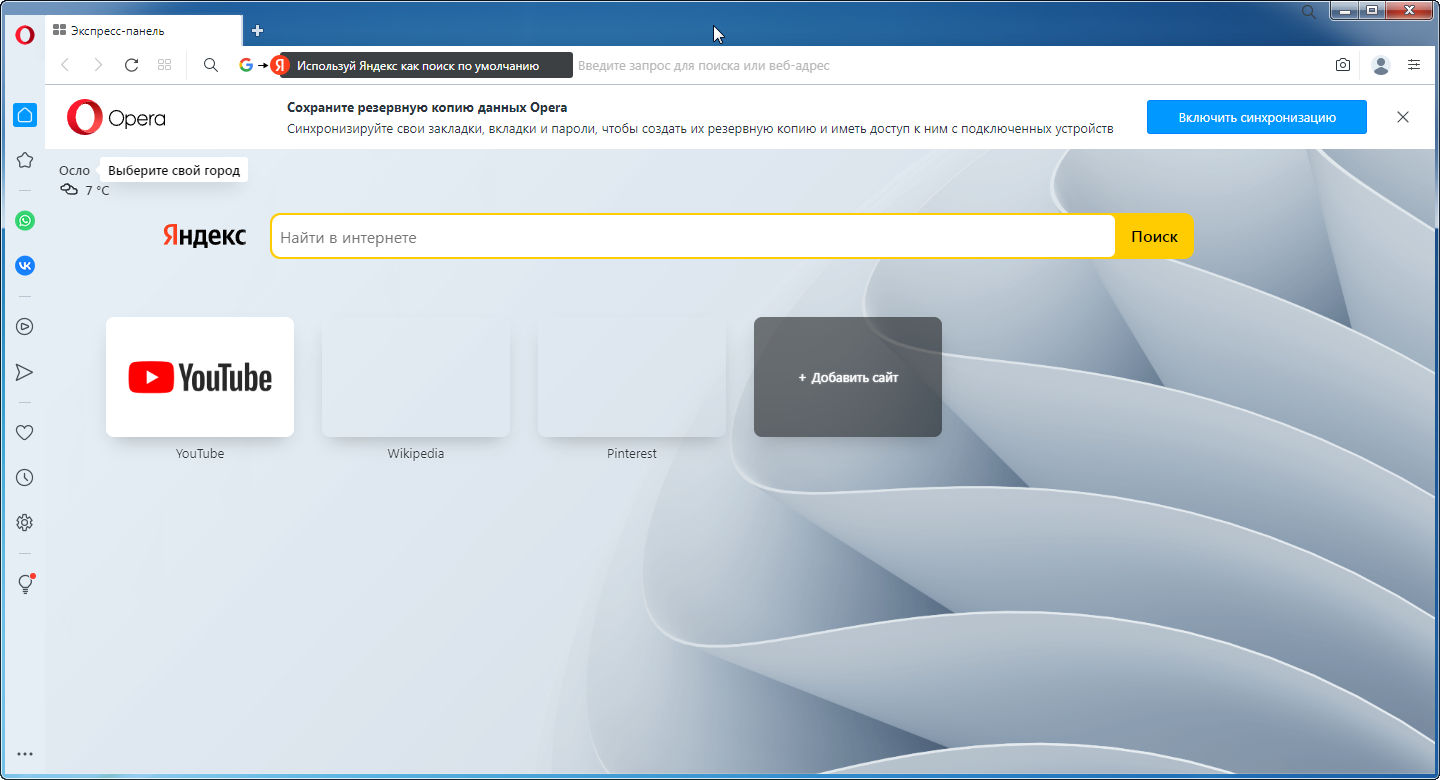Click the Включить синхронизацию button
Screen dimensions: 1440x780
pos(1256,117)
